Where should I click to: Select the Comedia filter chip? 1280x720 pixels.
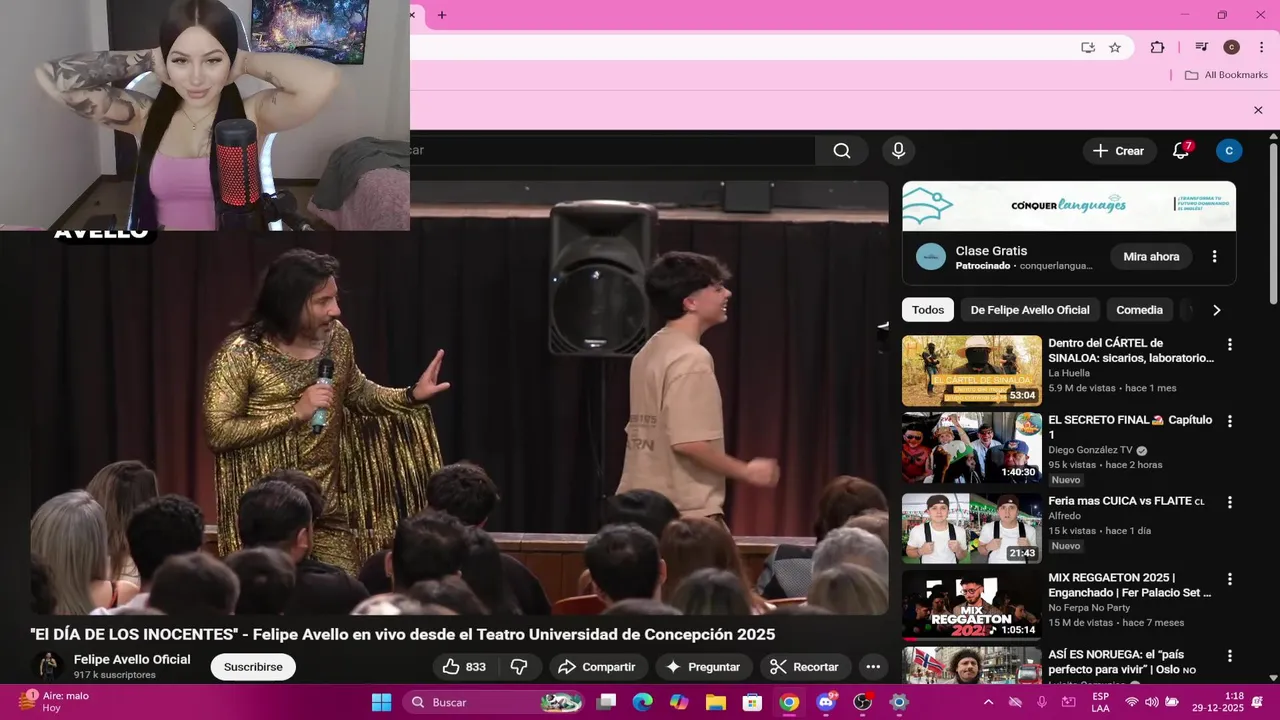point(1139,310)
